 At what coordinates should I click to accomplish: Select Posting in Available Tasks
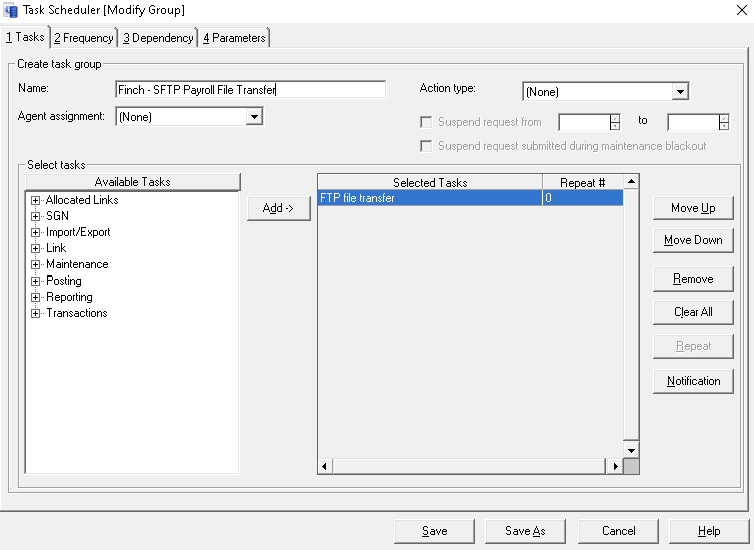point(63,281)
